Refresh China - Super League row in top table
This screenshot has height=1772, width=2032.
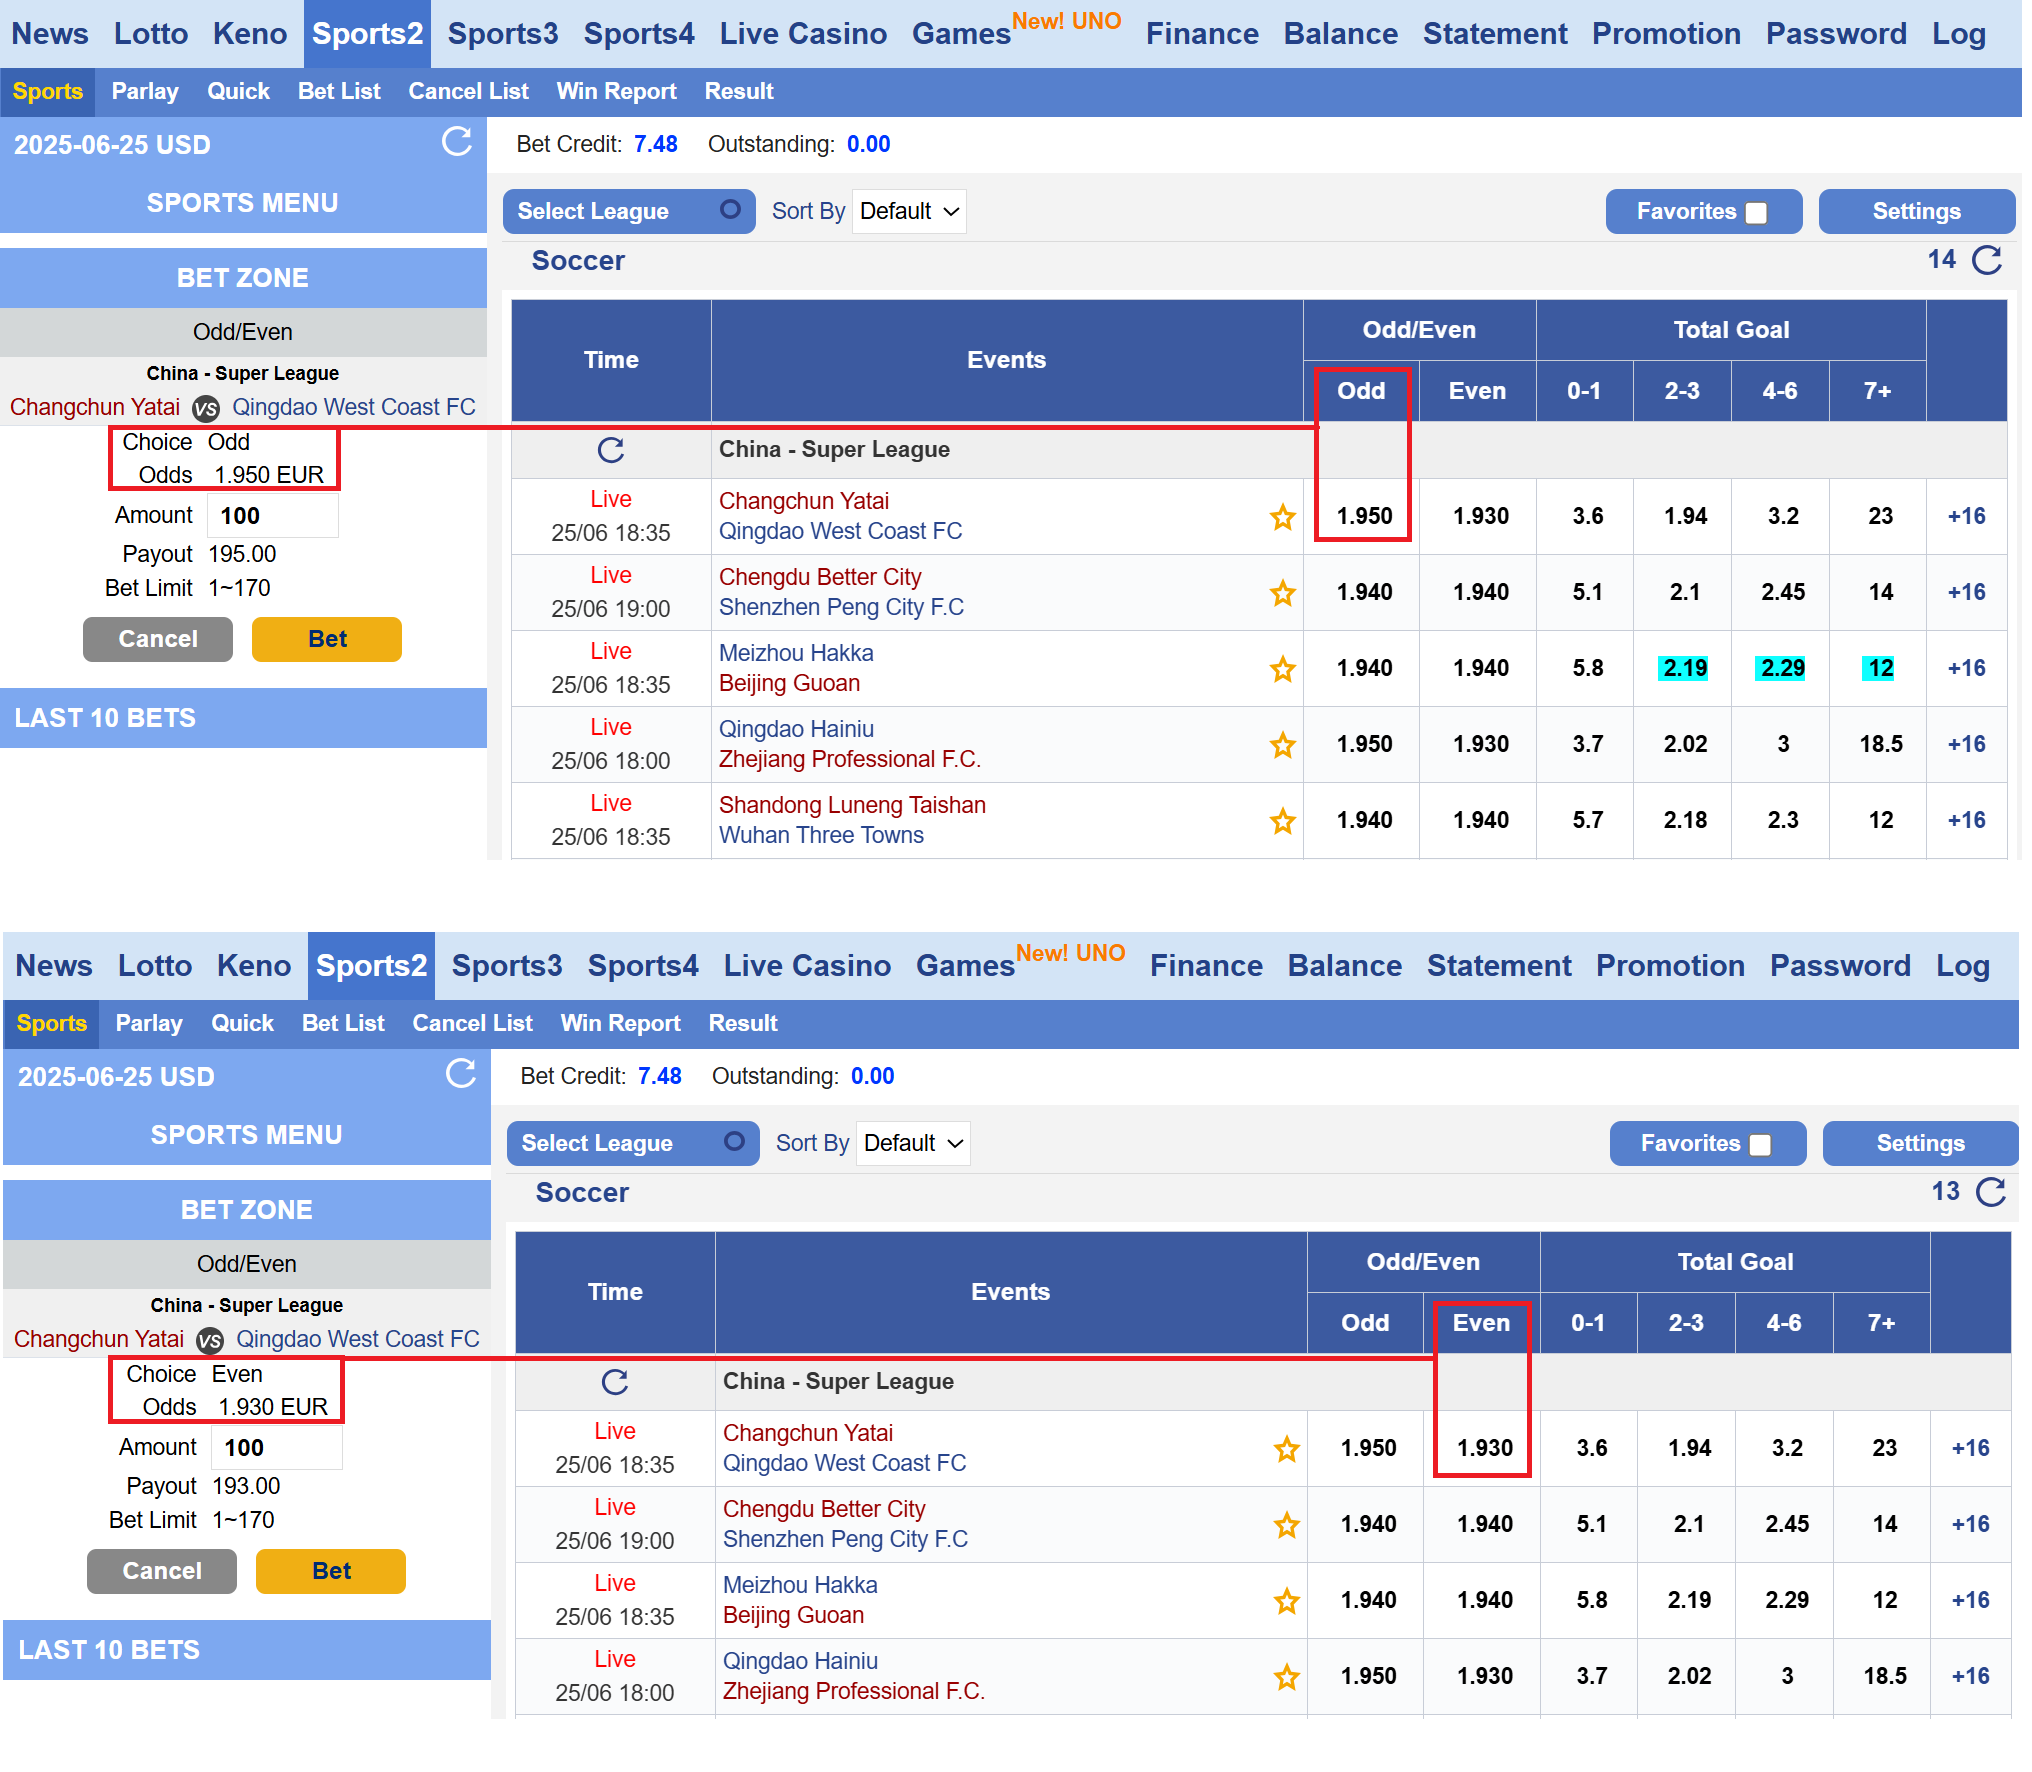click(611, 450)
